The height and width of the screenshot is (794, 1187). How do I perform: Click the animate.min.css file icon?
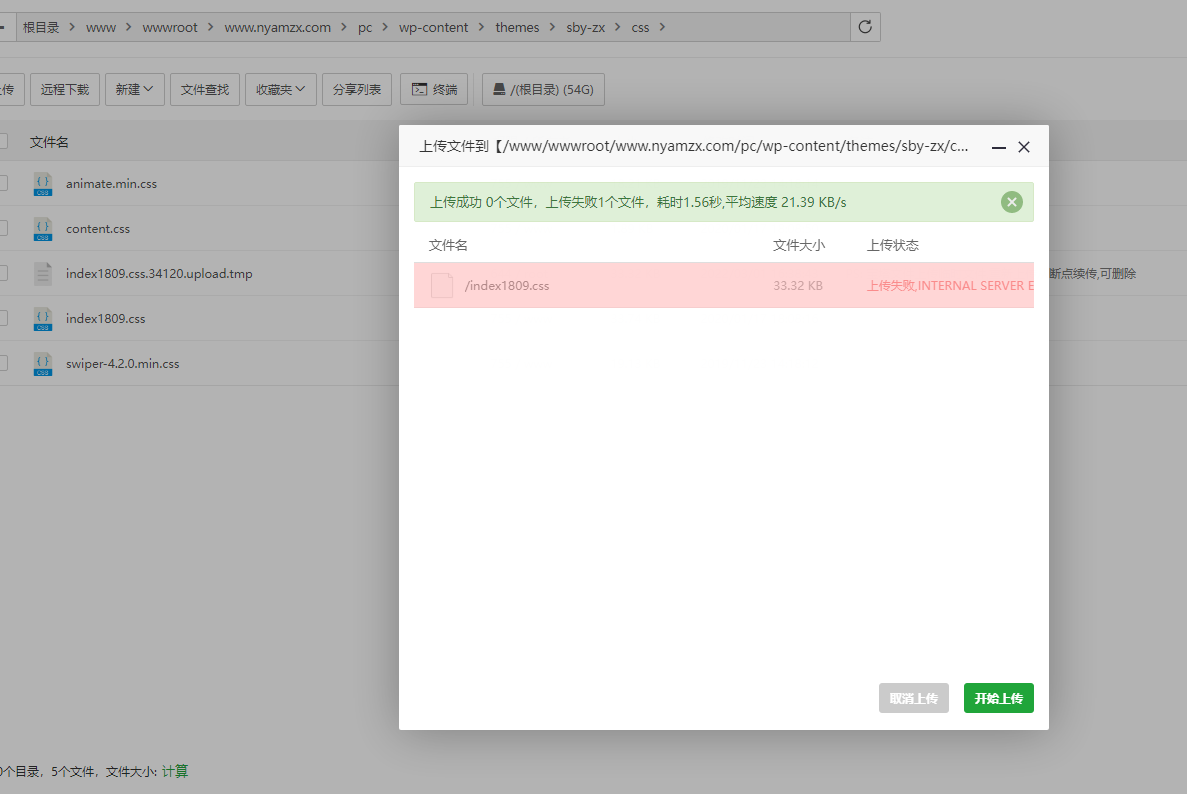point(43,184)
